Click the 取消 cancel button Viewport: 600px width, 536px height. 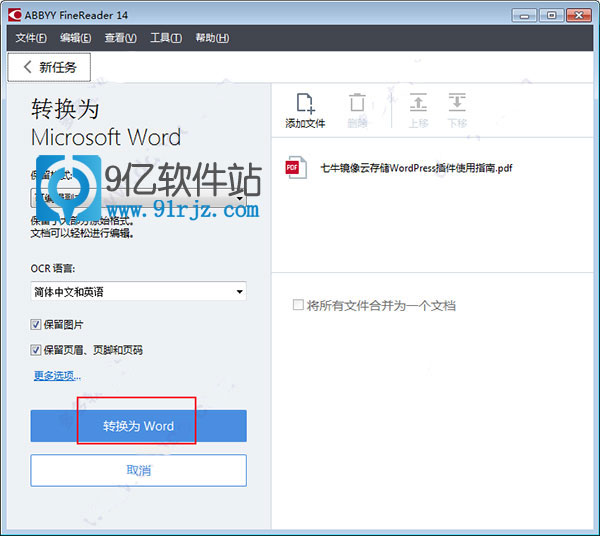coord(138,470)
